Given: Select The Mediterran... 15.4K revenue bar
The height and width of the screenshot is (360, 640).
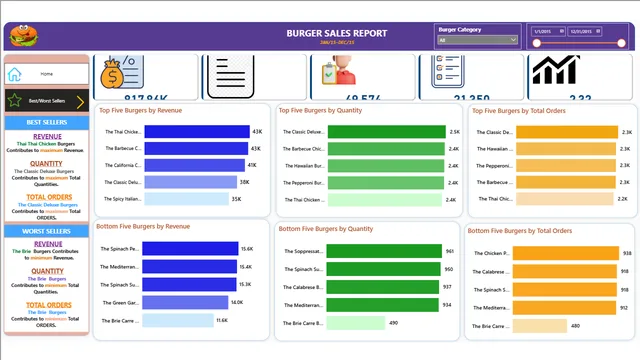Looking at the screenshot, I should click(189, 267).
